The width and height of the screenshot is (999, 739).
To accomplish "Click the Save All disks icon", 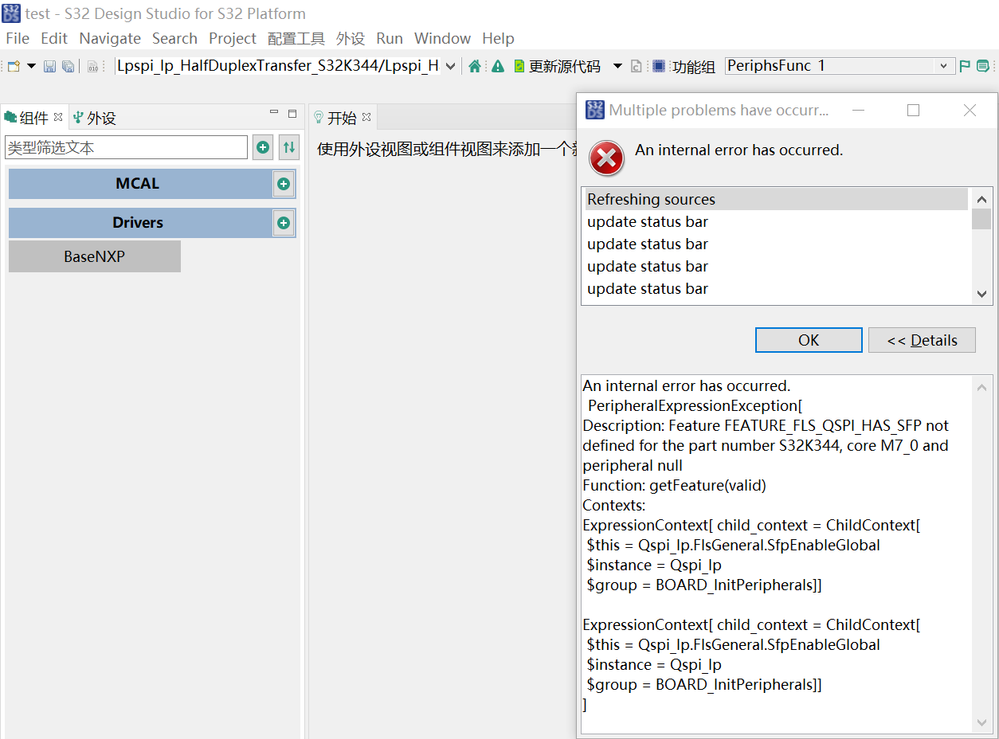I will click(x=68, y=66).
